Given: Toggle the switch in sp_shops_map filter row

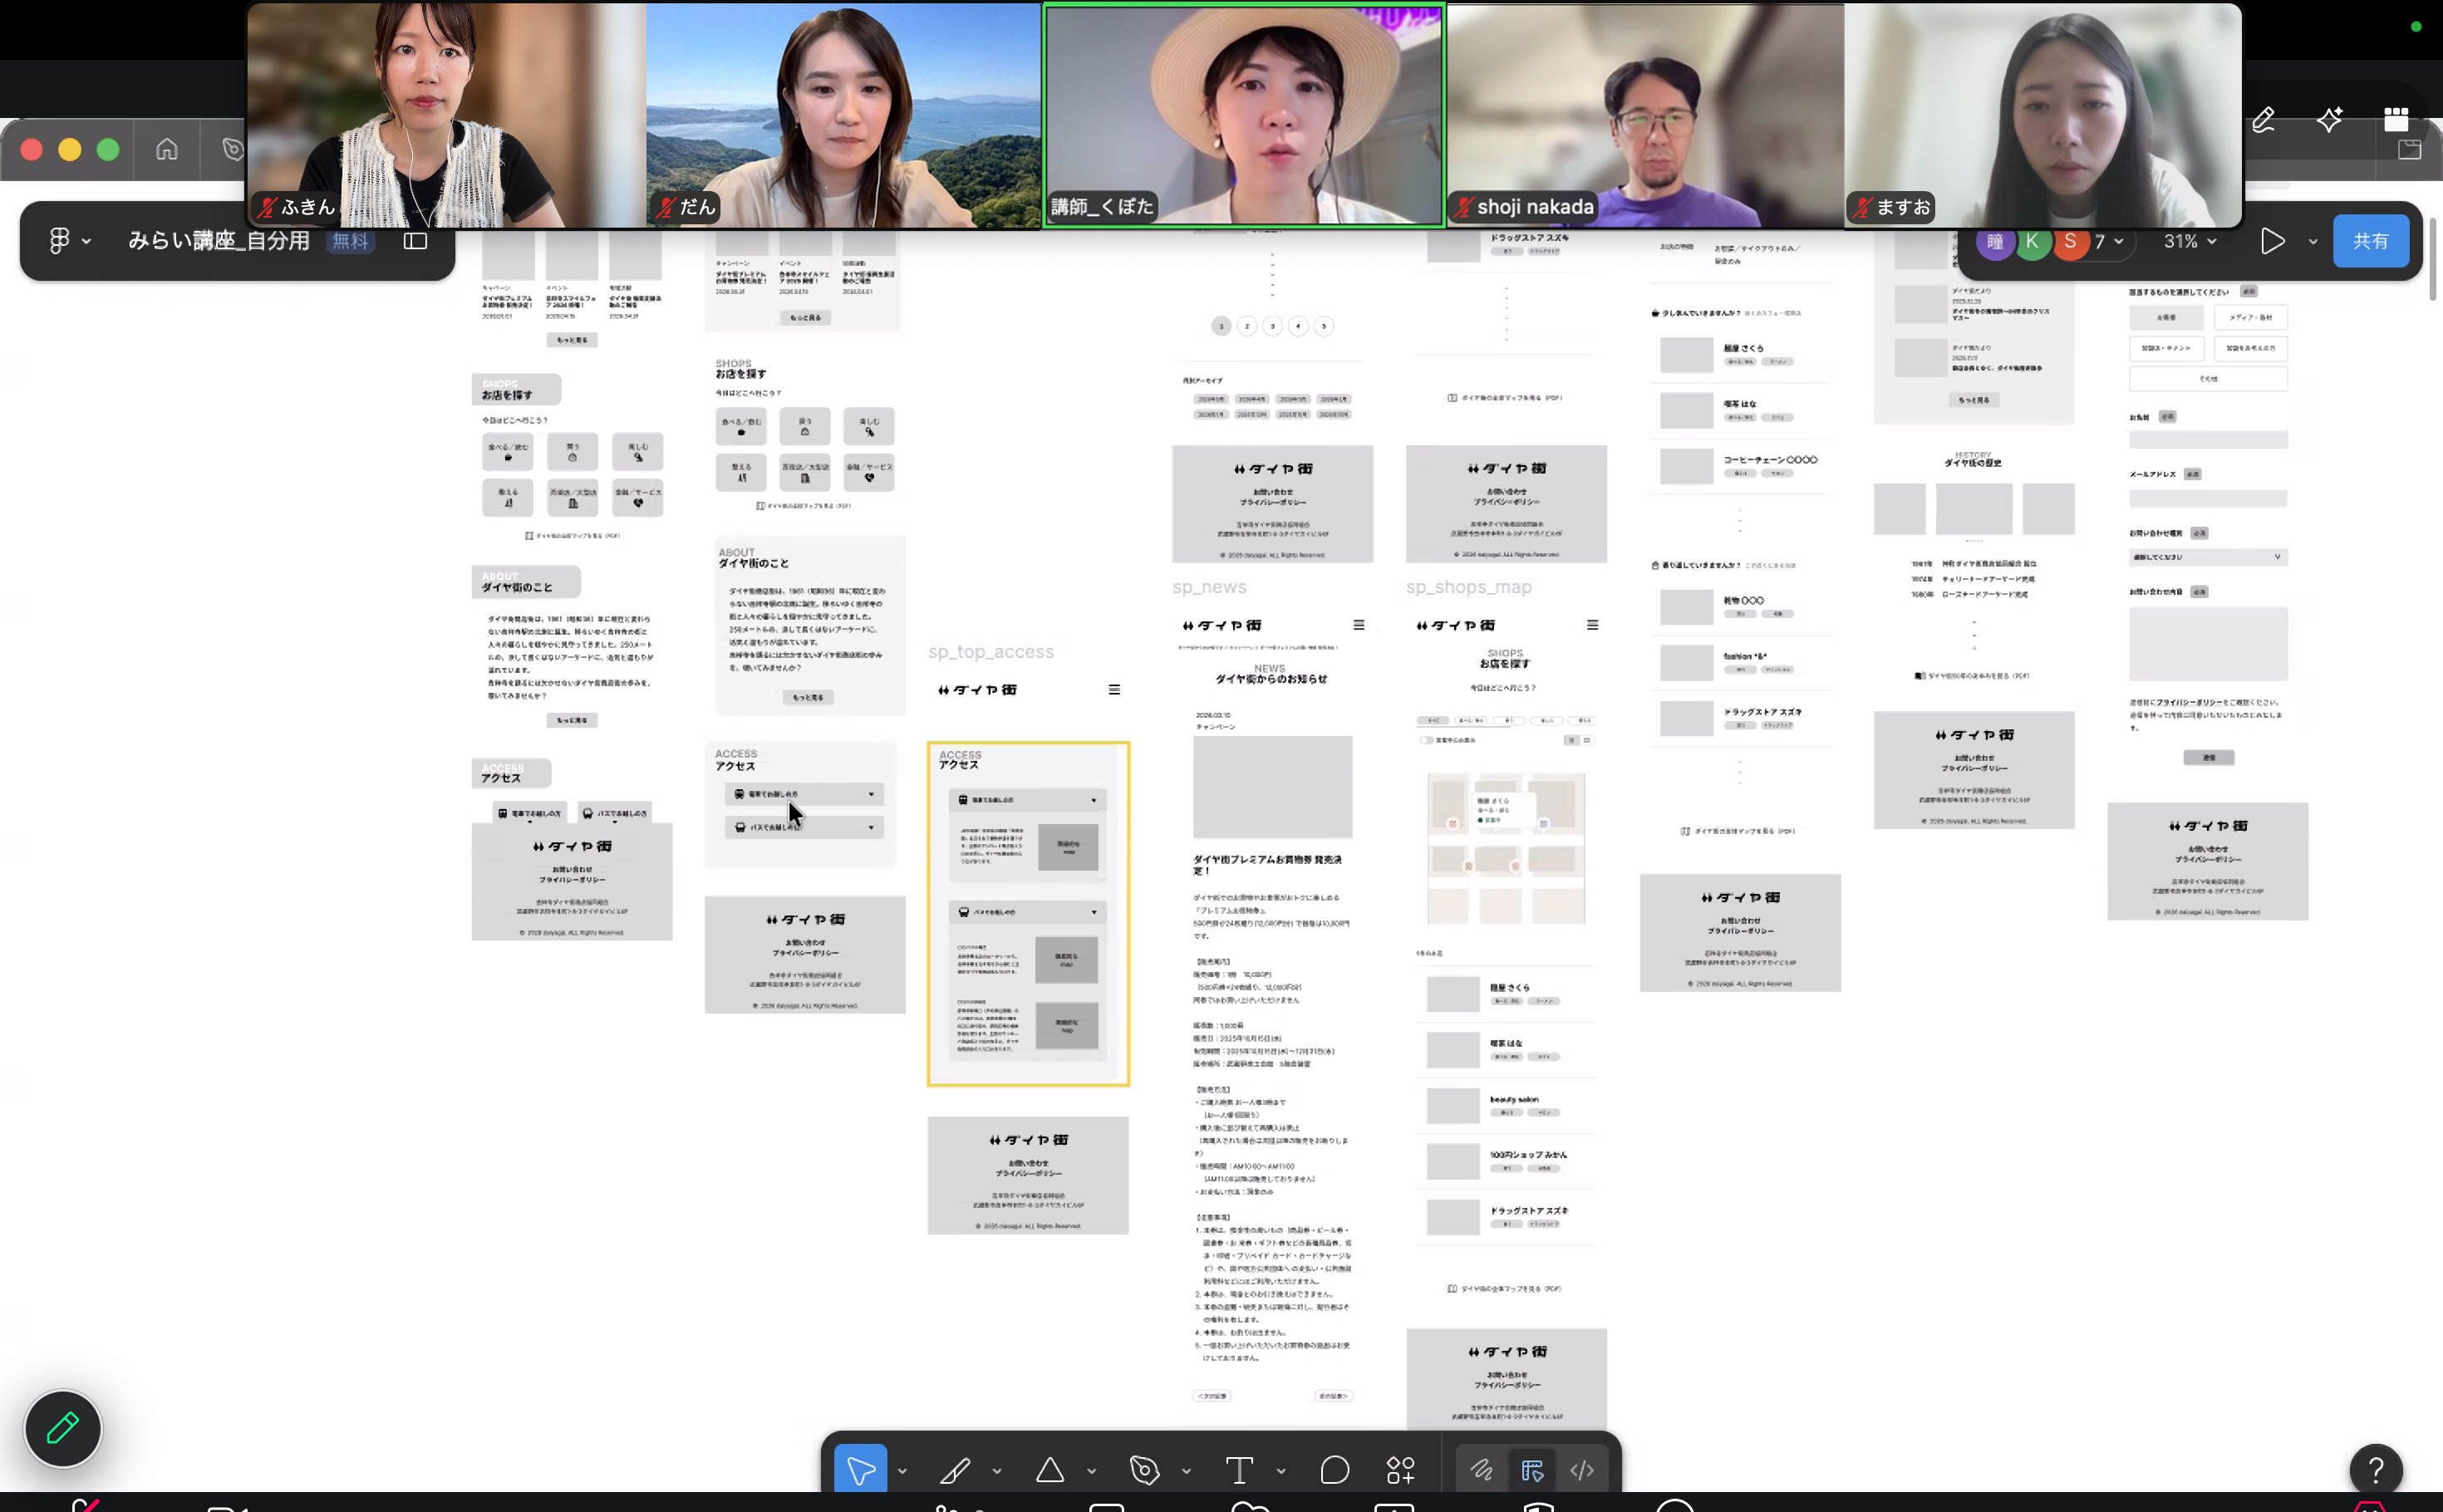Looking at the screenshot, I should click(1427, 740).
